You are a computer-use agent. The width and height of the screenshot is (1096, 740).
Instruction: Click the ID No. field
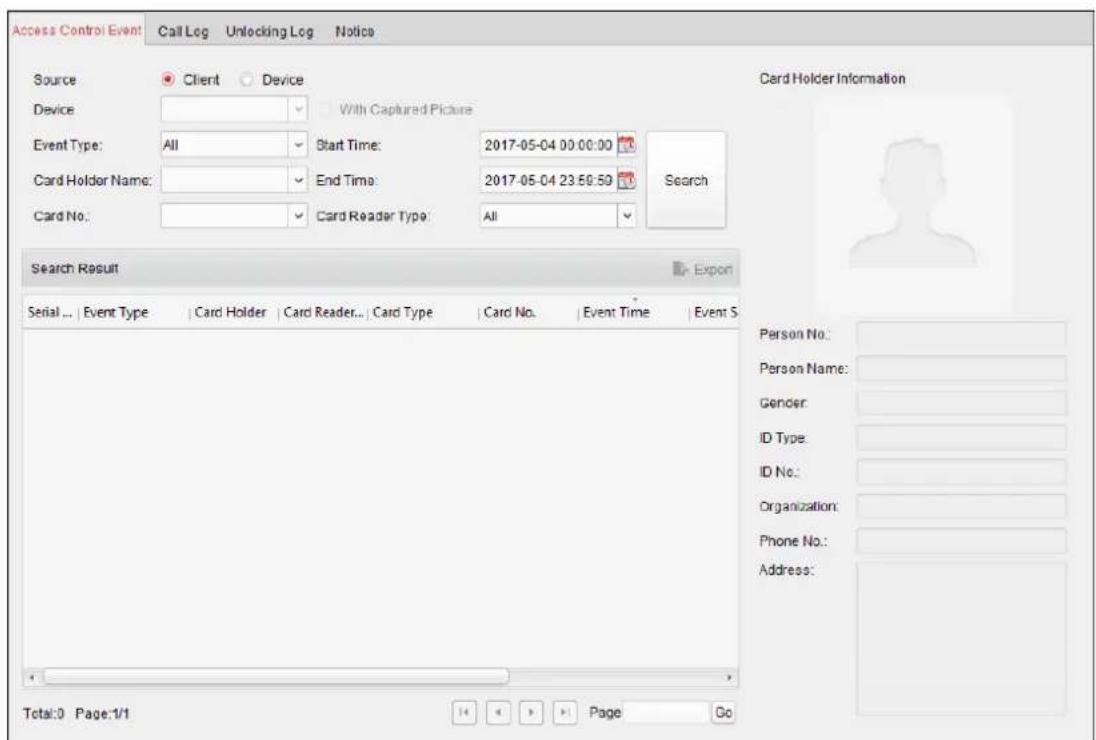[961, 472]
